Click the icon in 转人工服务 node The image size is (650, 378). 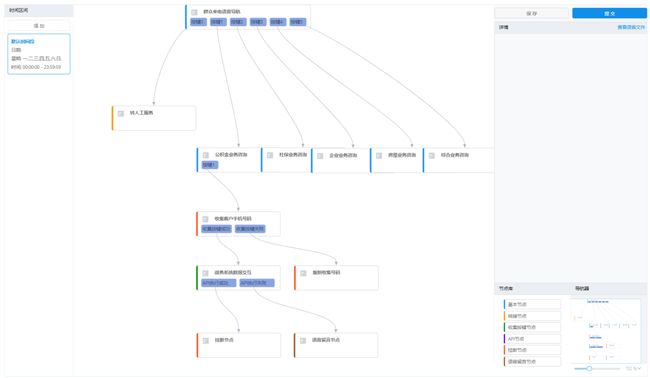point(121,113)
